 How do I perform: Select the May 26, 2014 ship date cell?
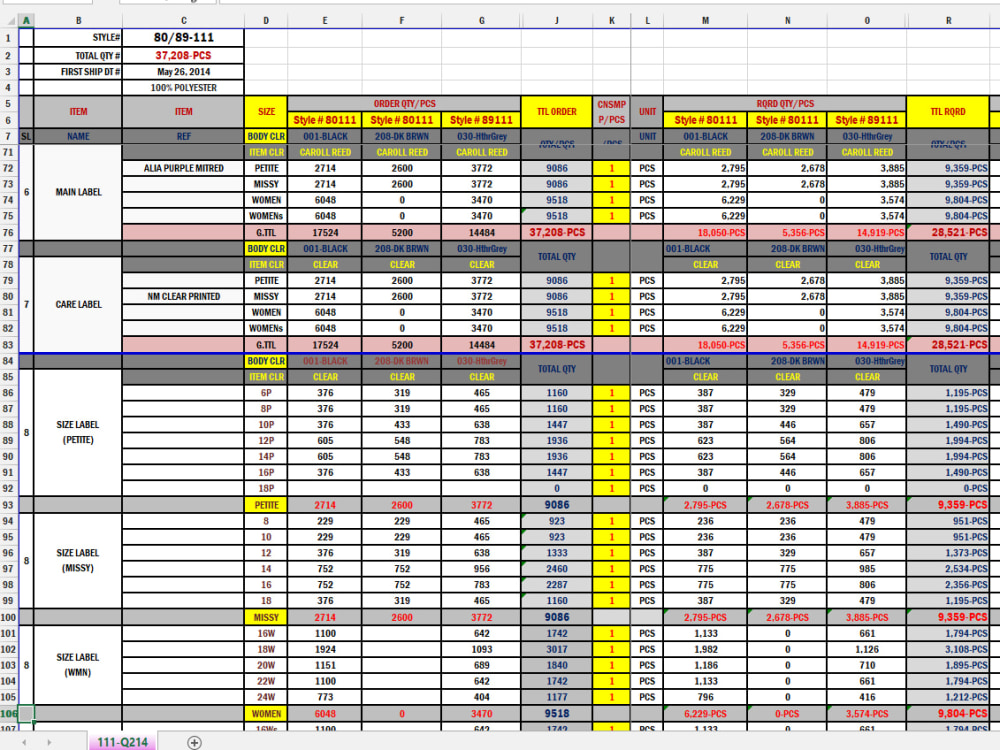coord(183,71)
